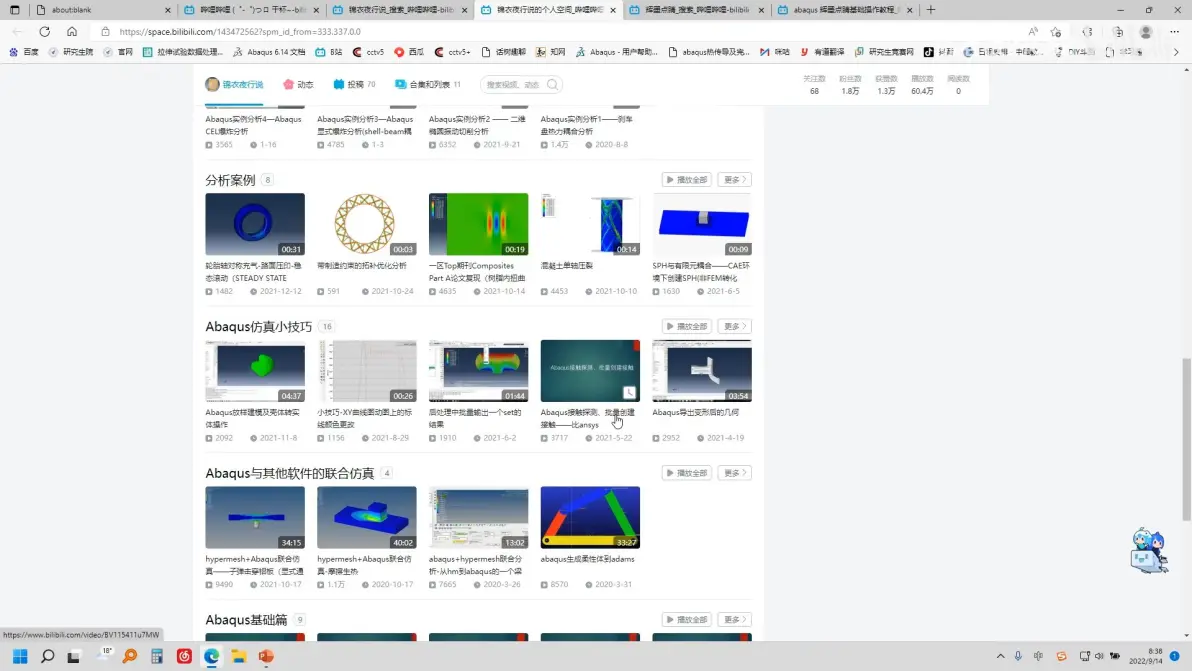Go to browser home page
Screen dimensions: 1192x671
[71, 32]
